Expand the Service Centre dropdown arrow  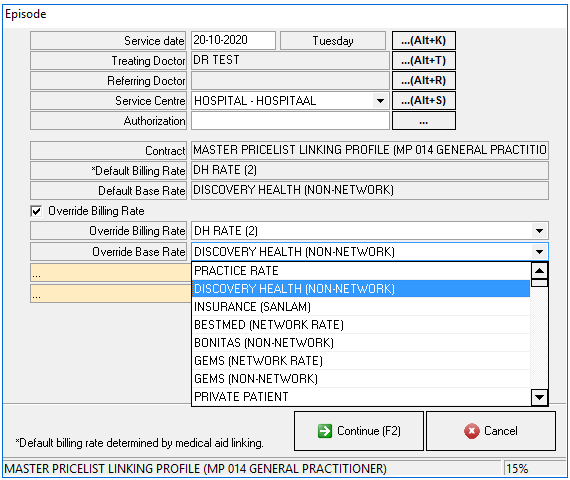pyautogui.click(x=380, y=101)
